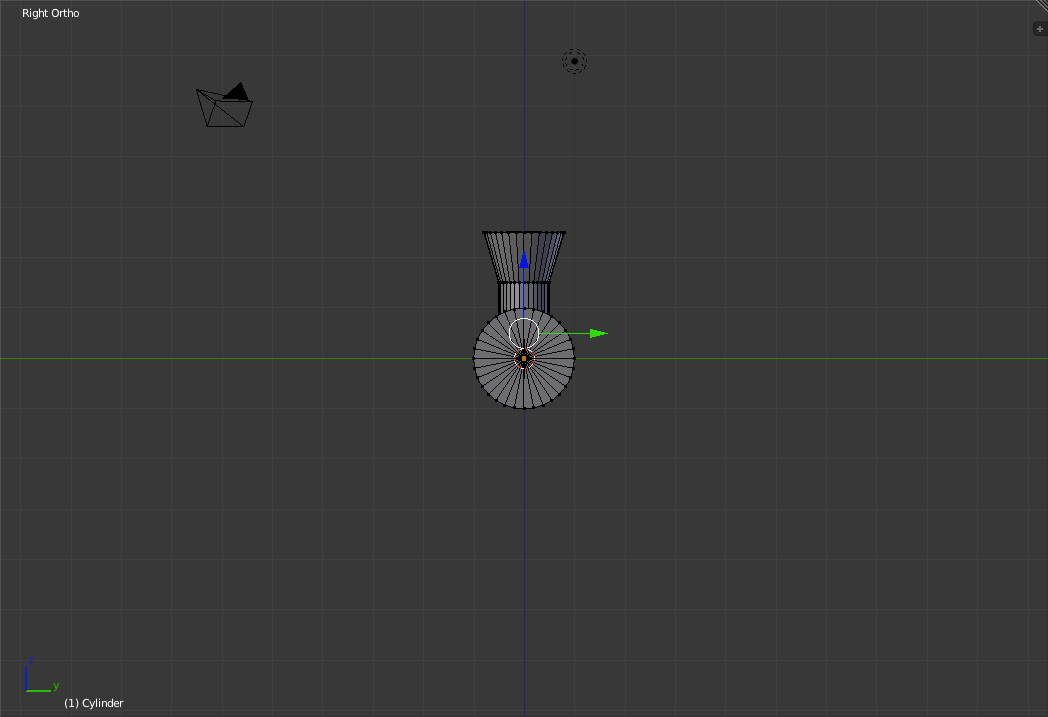Select the camera object in the viewport
This screenshot has height=717, width=1048.
pyautogui.click(x=225, y=104)
